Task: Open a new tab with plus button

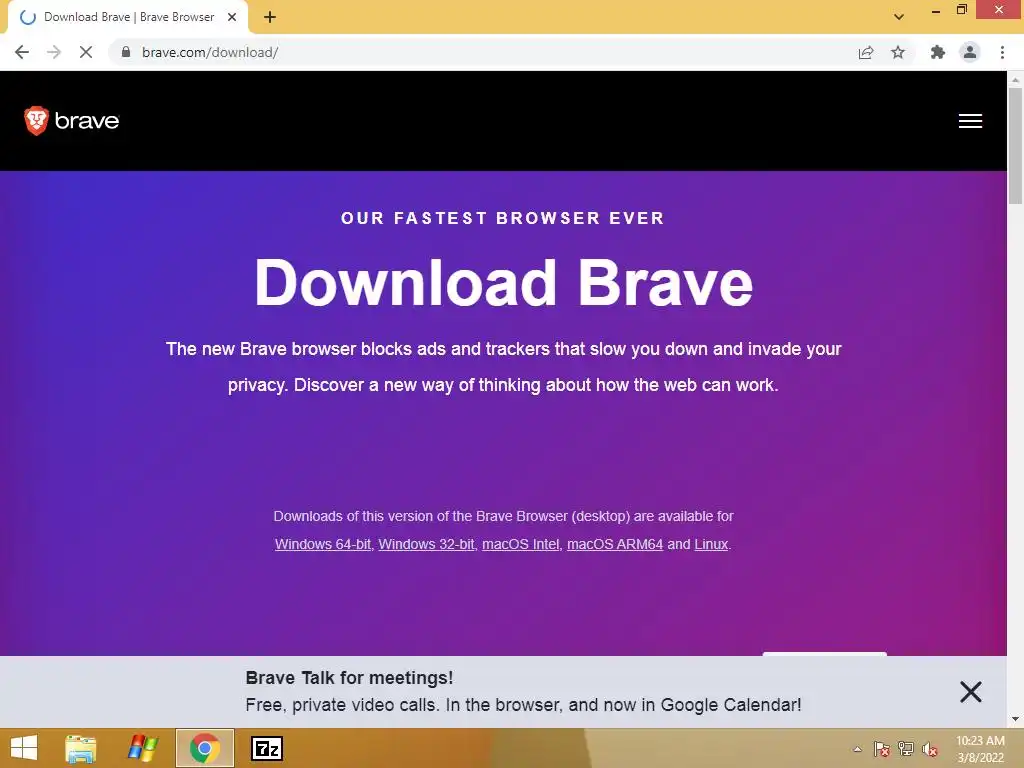Action: coord(270,17)
